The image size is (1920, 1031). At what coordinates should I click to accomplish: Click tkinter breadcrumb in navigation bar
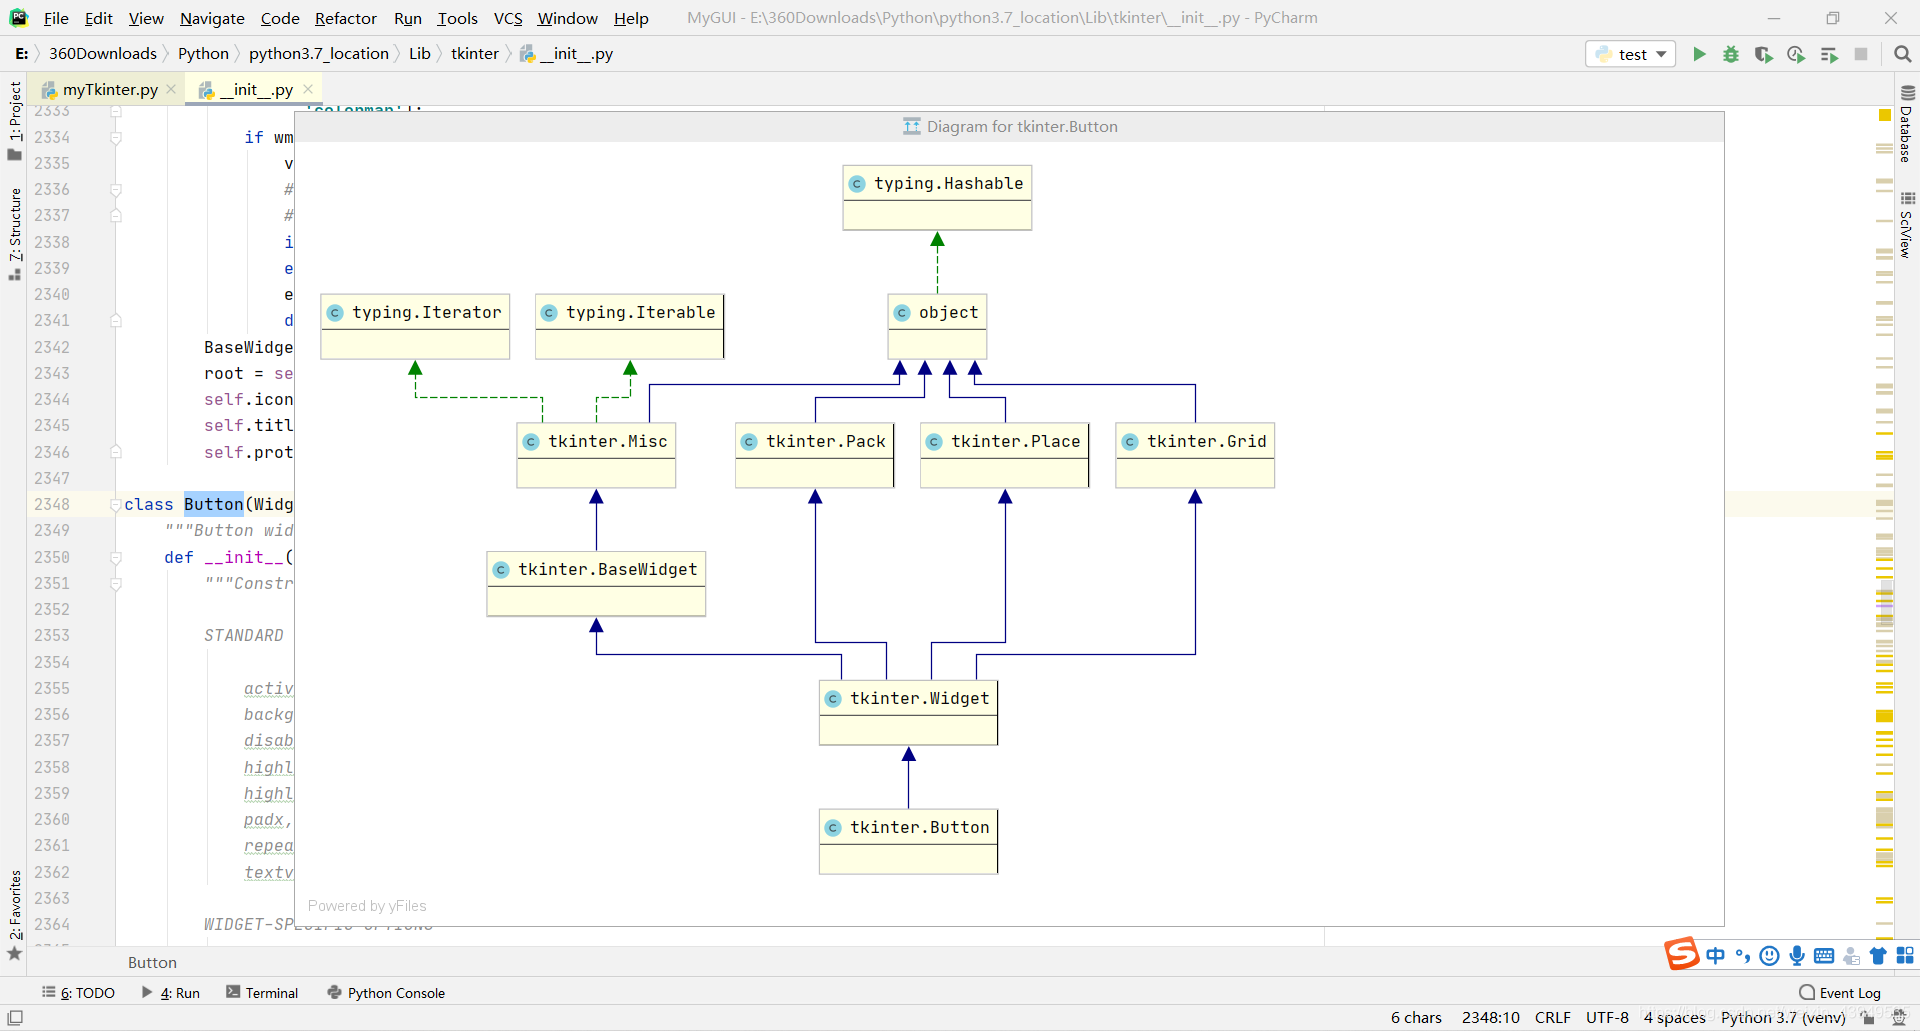pyautogui.click(x=474, y=54)
